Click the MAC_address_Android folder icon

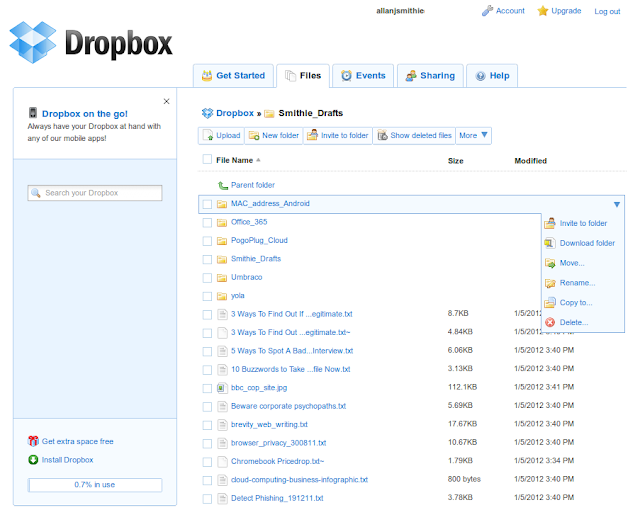[222, 204]
